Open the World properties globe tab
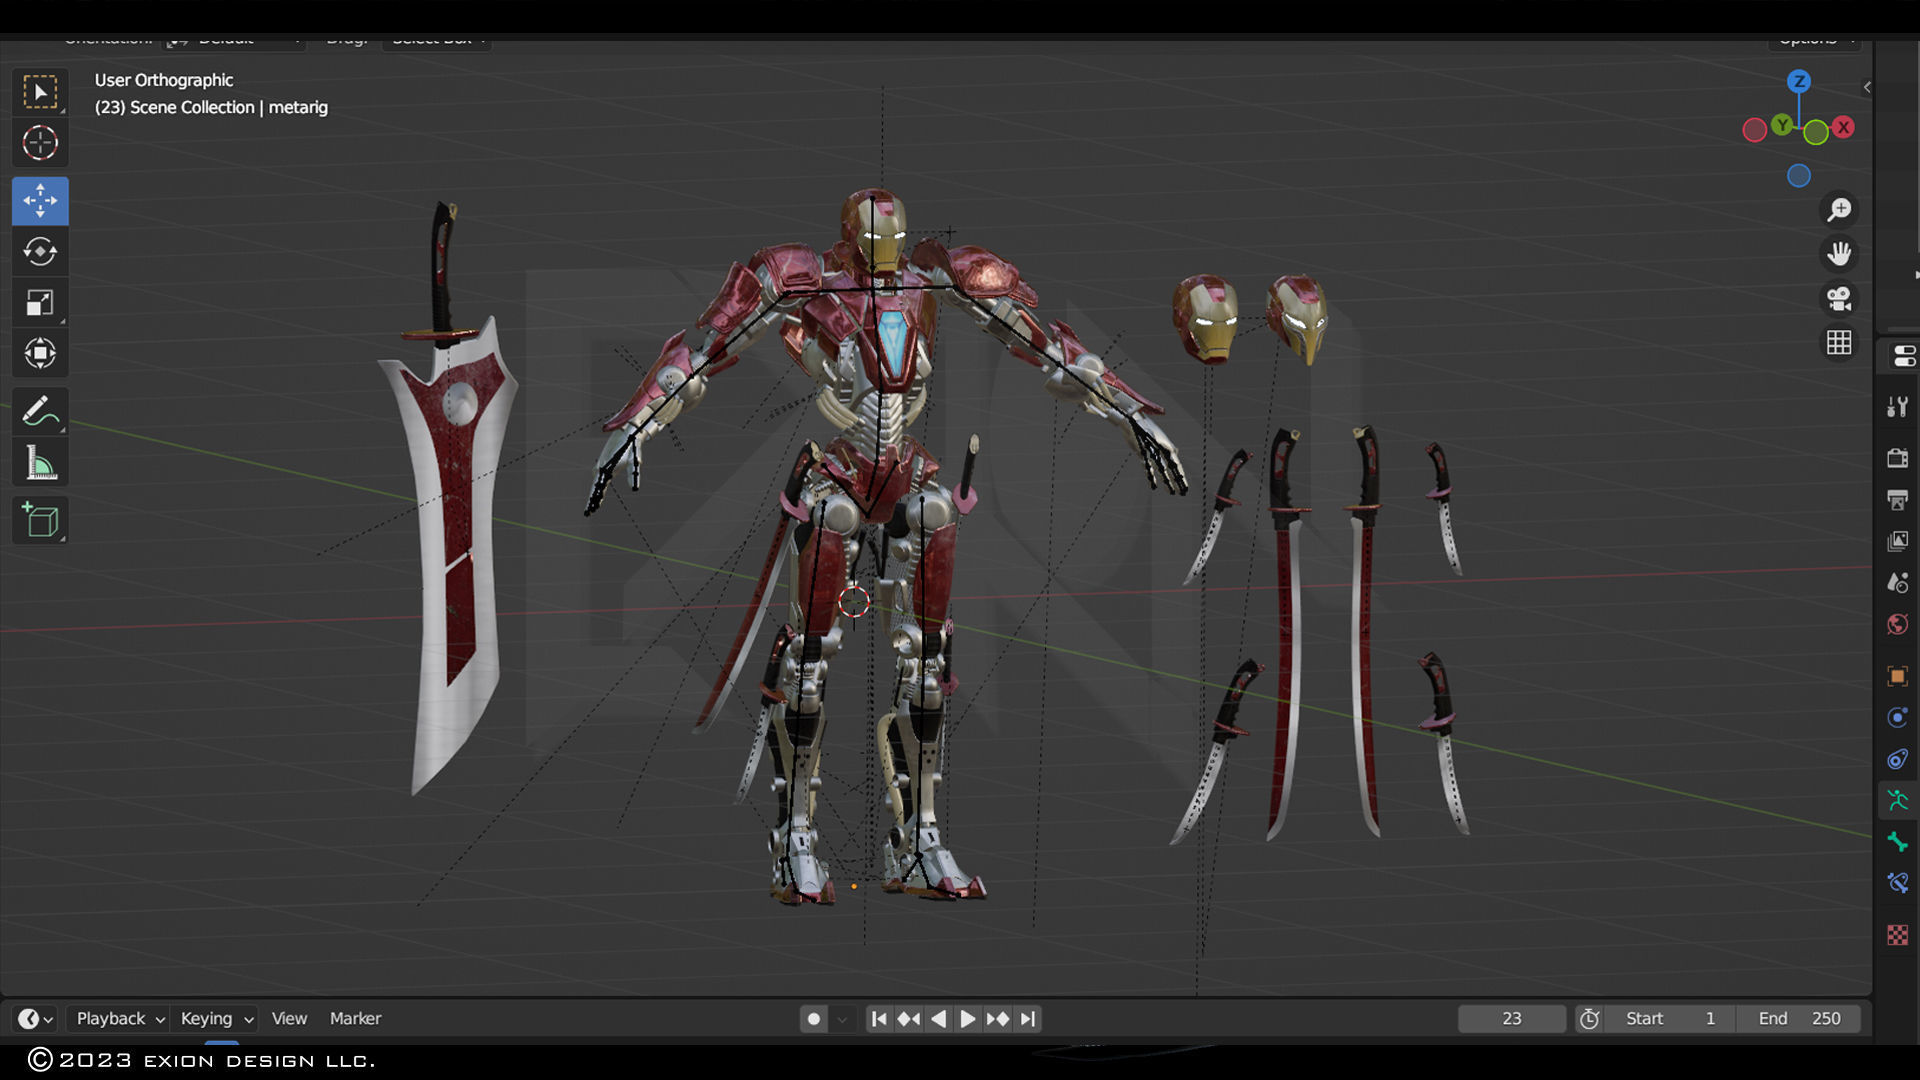Screen dimensions: 1920x1080 point(1897,624)
